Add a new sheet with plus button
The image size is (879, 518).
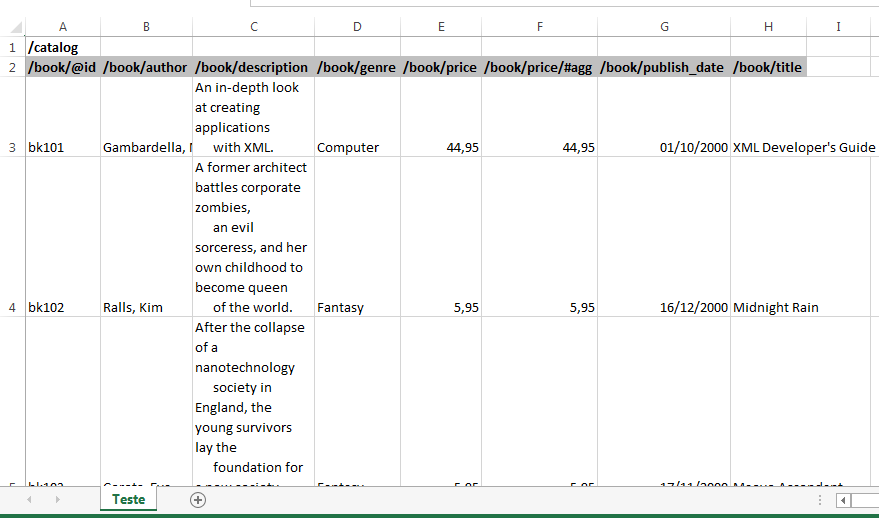pyautogui.click(x=198, y=500)
